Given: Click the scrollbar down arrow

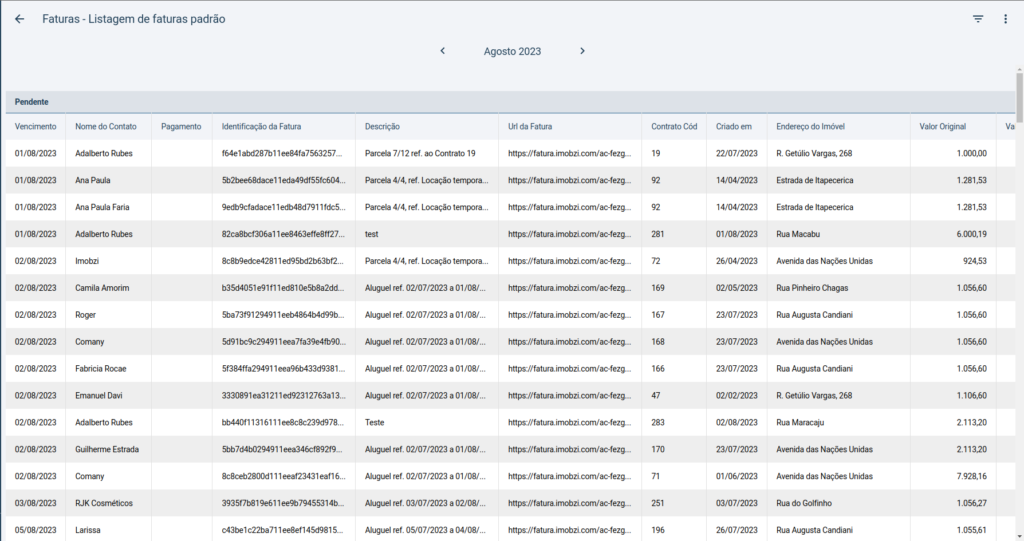Looking at the screenshot, I should (x=1019, y=536).
